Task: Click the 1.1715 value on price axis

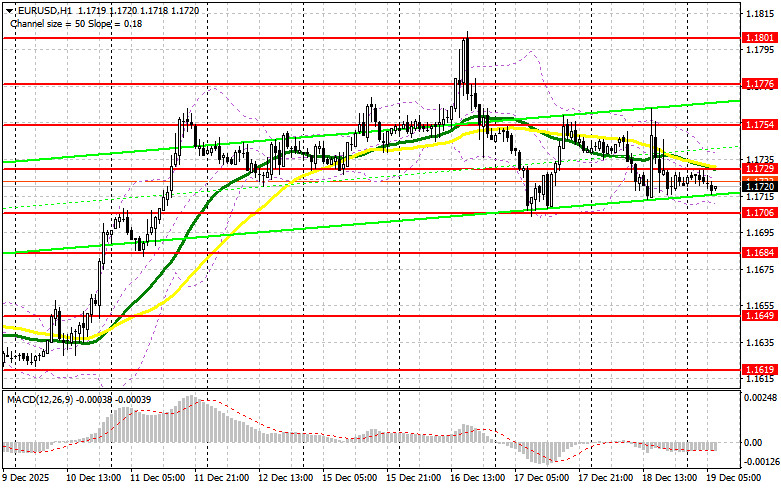Action: 760,197
